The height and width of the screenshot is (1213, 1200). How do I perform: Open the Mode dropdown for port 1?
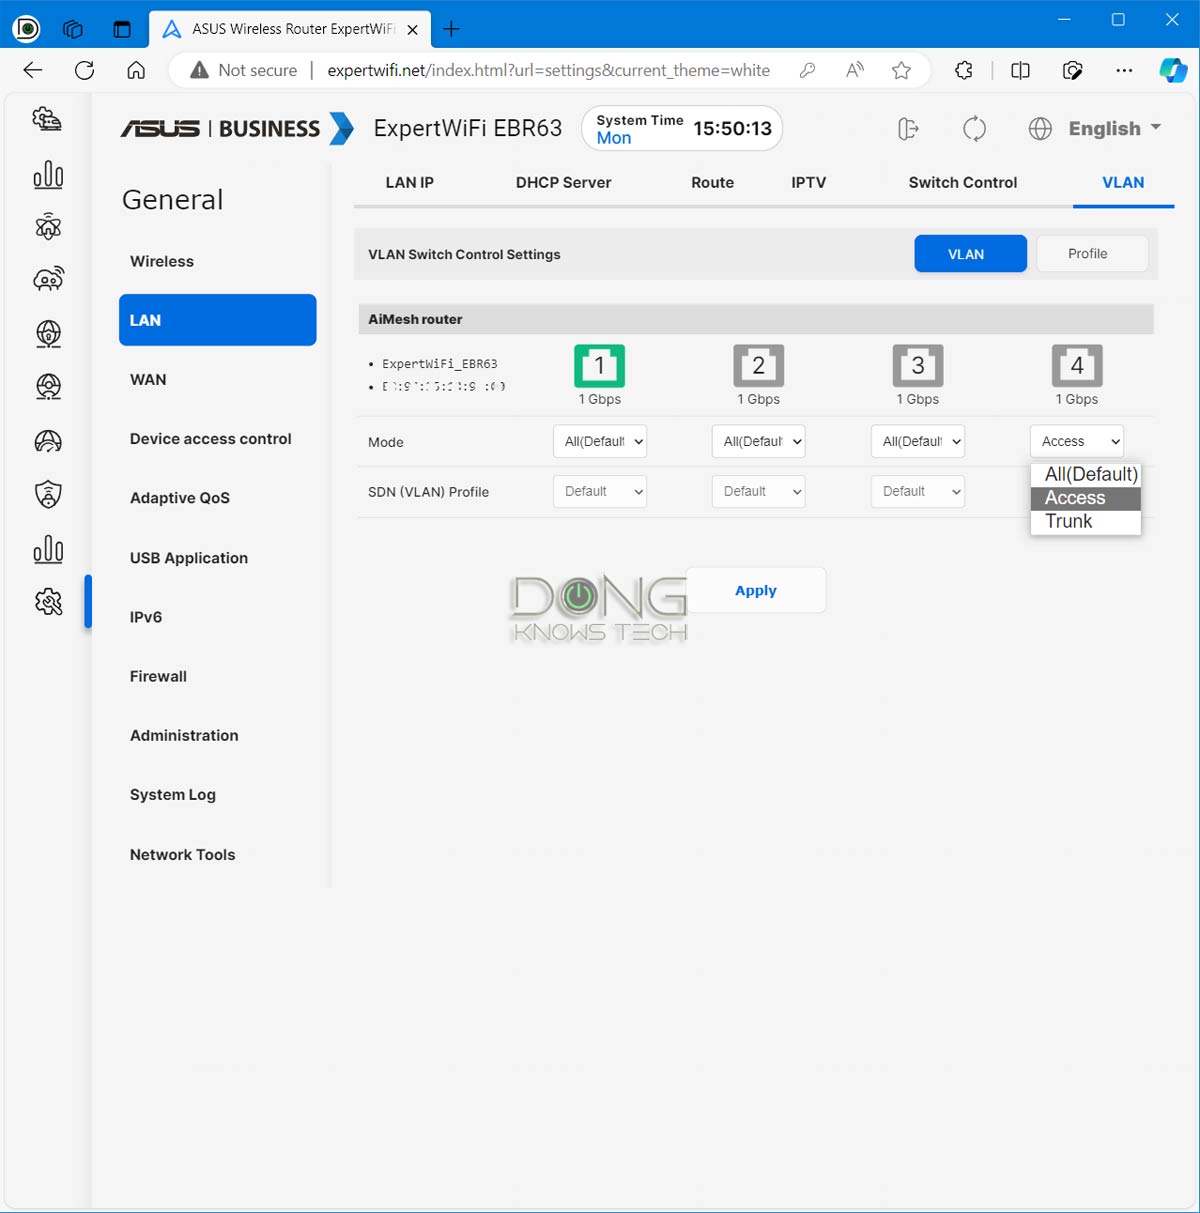tap(600, 441)
